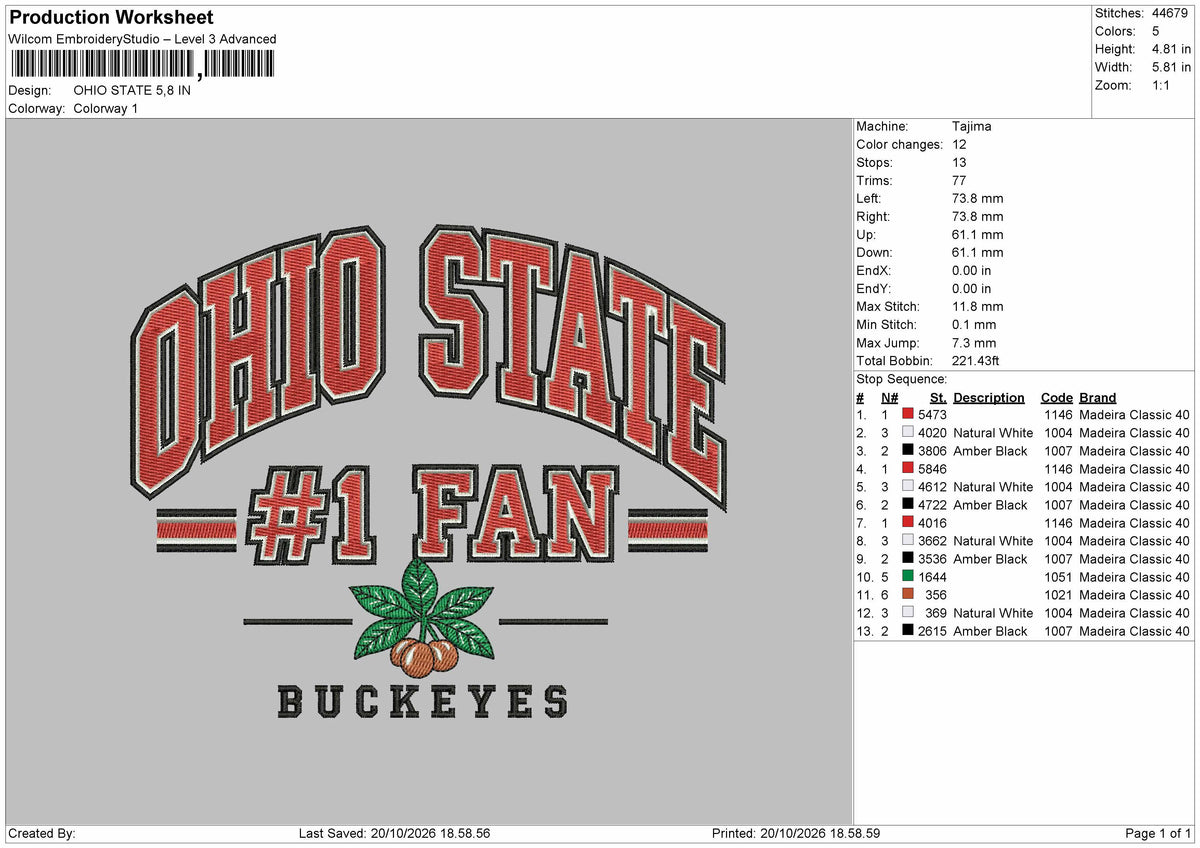Select the 'Last Saved: 20/10/2026 18.58.56' footer text
Viewport: 1200px width, 848px height.
tap(394, 834)
